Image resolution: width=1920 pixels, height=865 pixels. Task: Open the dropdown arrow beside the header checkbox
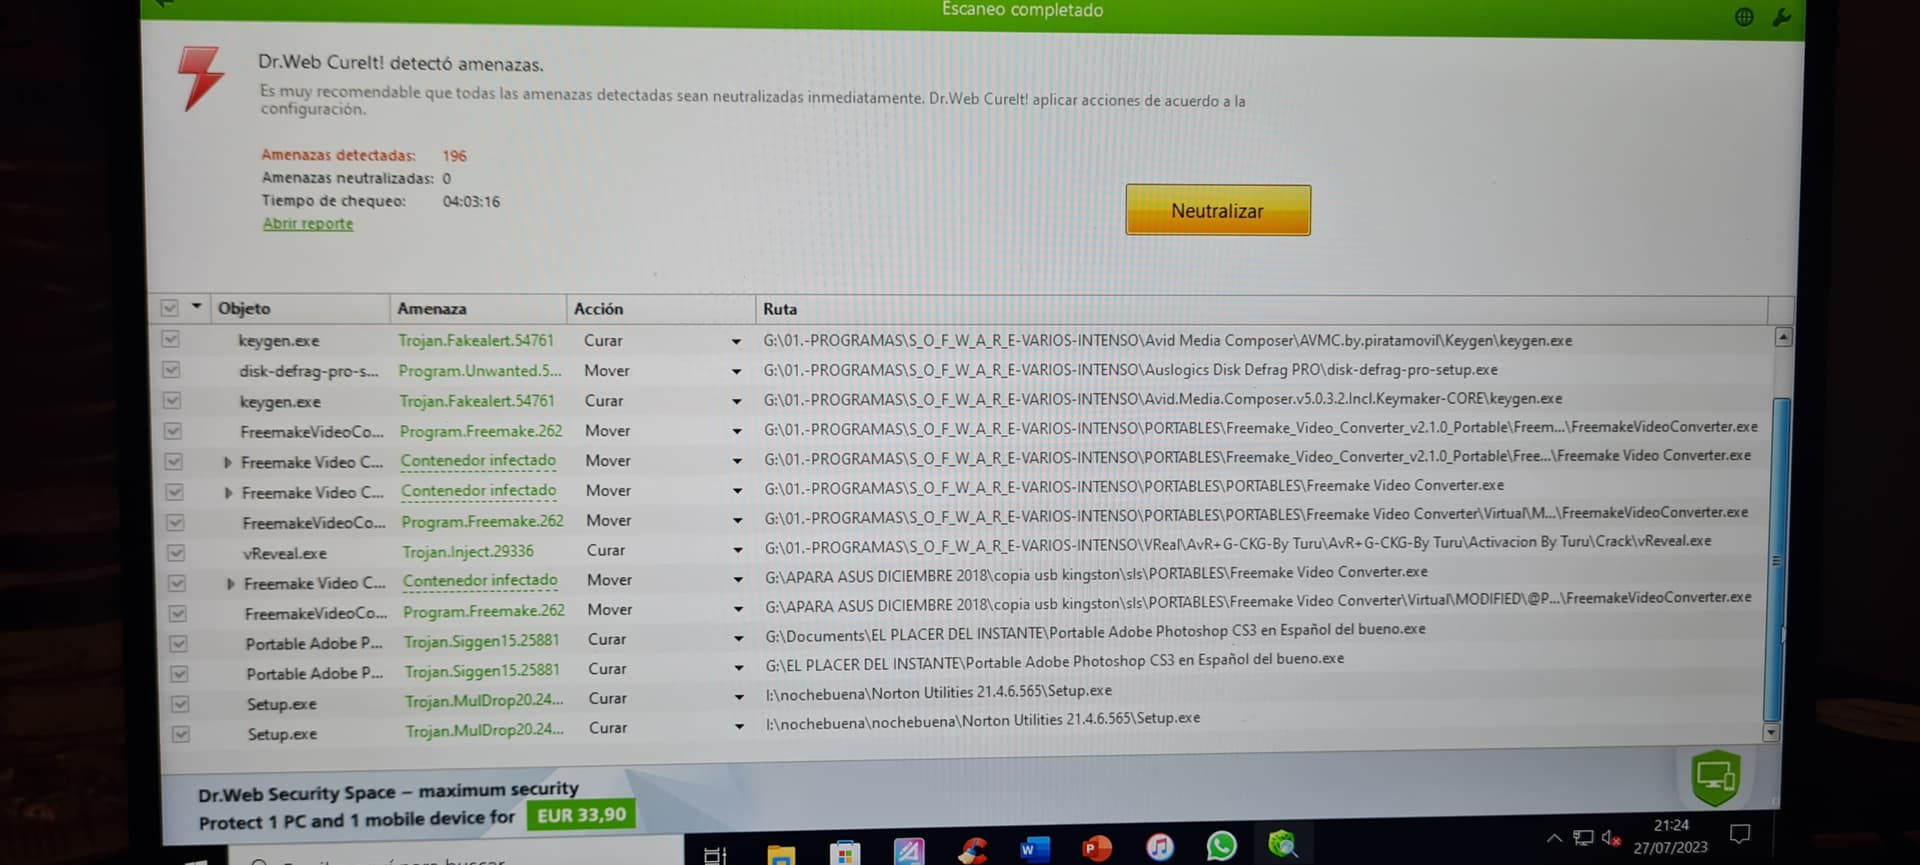[196, 306]
